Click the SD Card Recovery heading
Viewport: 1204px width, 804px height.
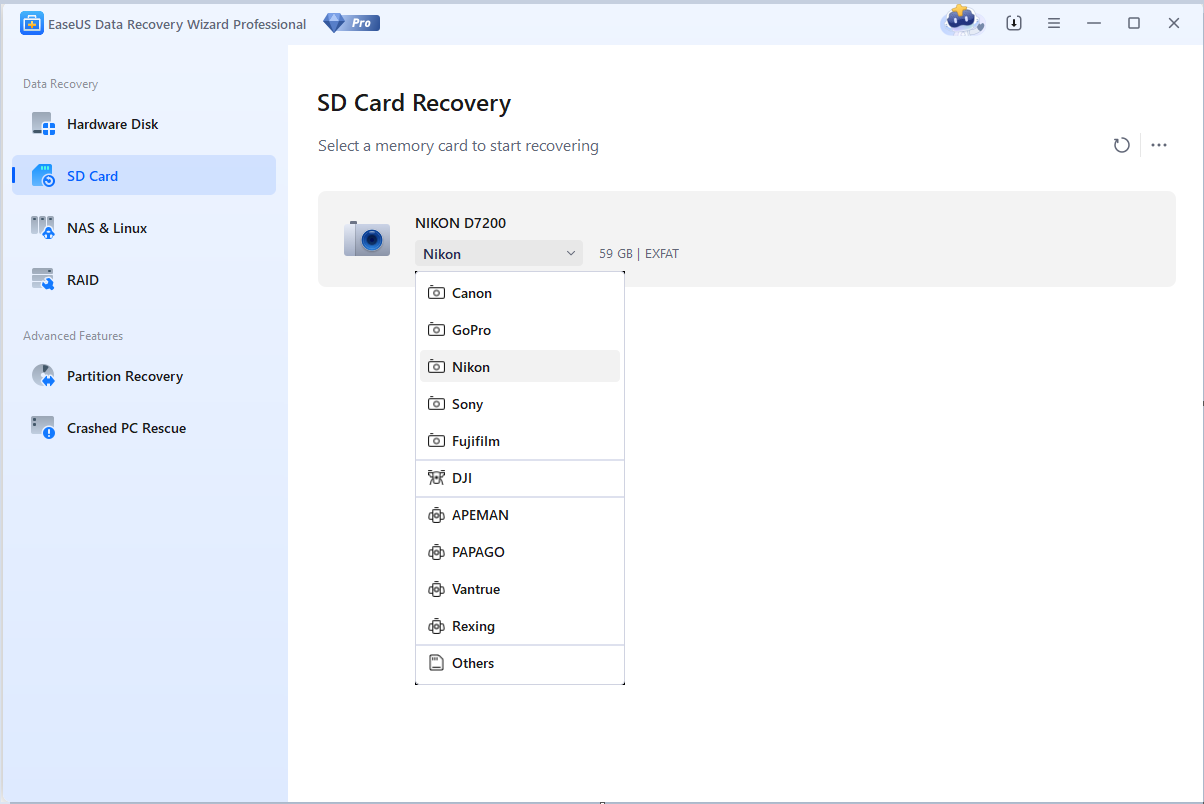click(414, 103)
